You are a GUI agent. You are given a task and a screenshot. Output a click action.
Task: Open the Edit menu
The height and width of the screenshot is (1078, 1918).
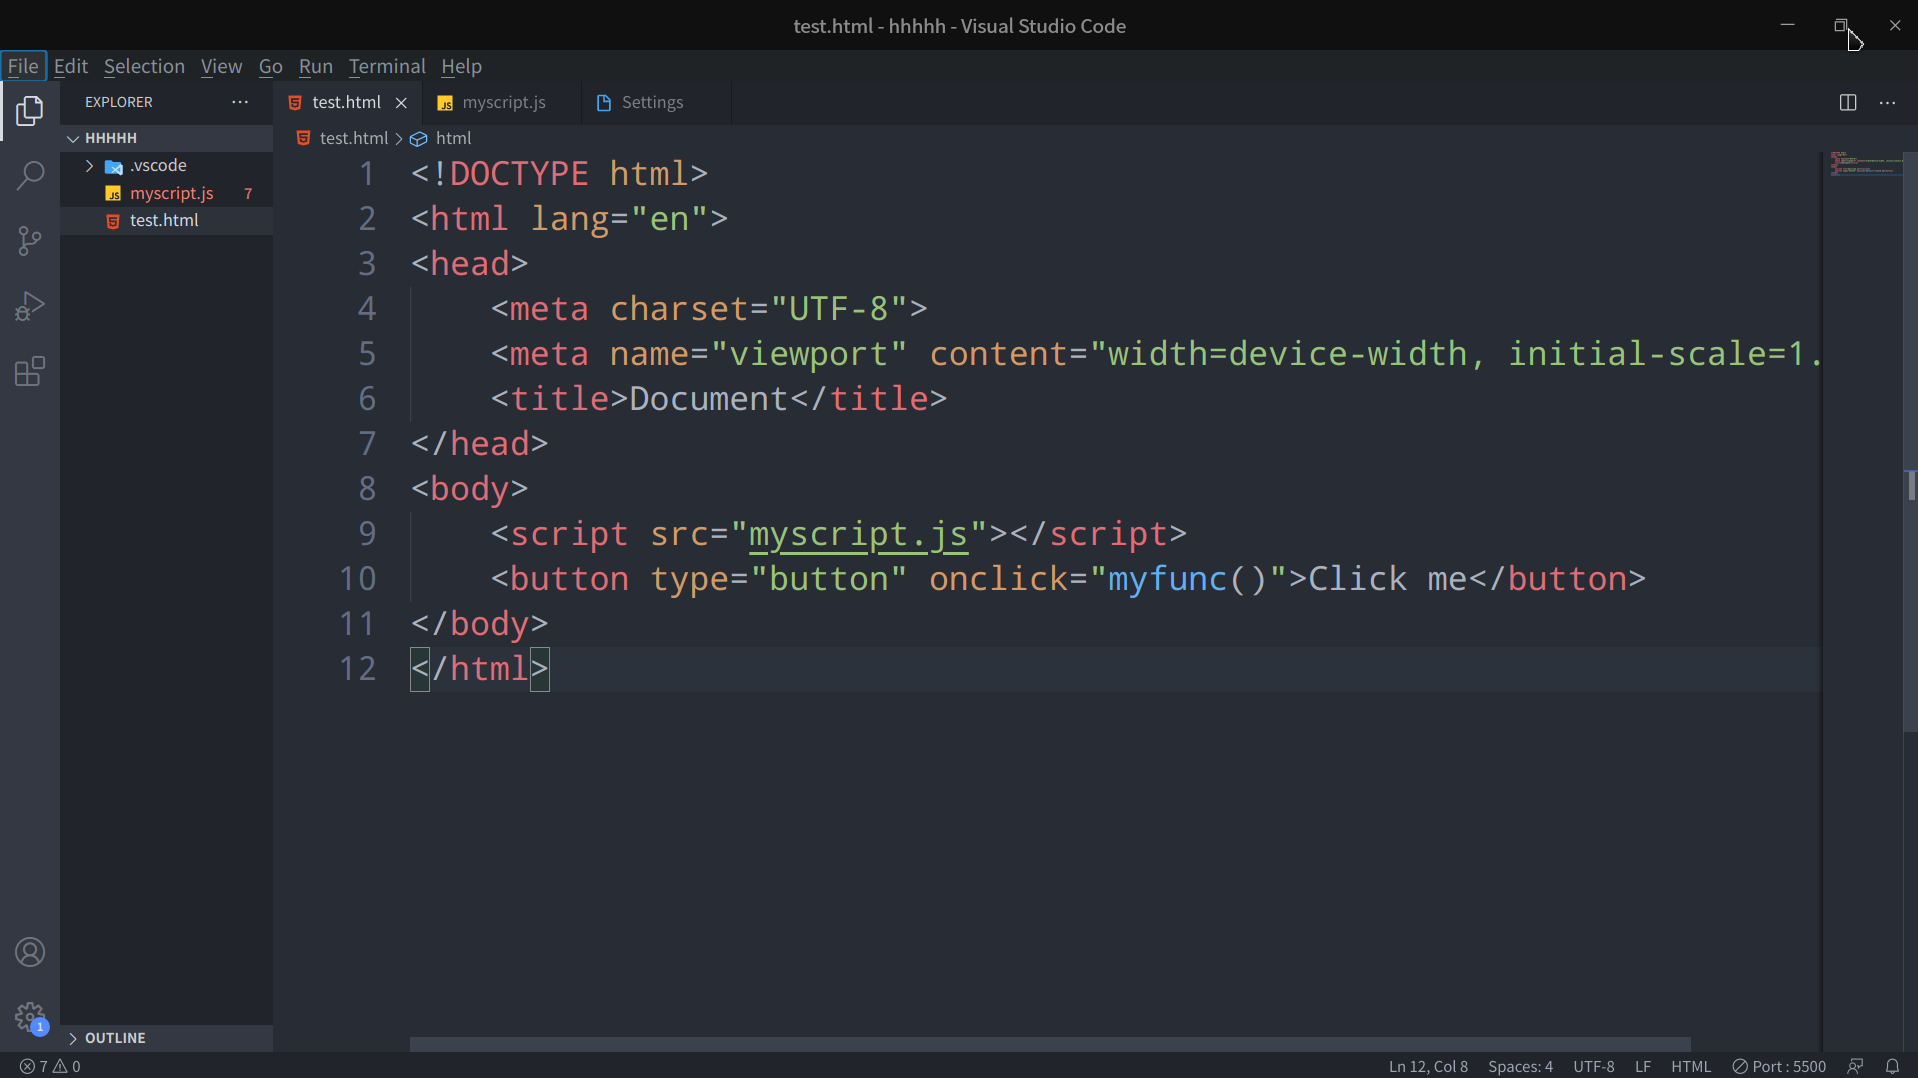(71, 66)
